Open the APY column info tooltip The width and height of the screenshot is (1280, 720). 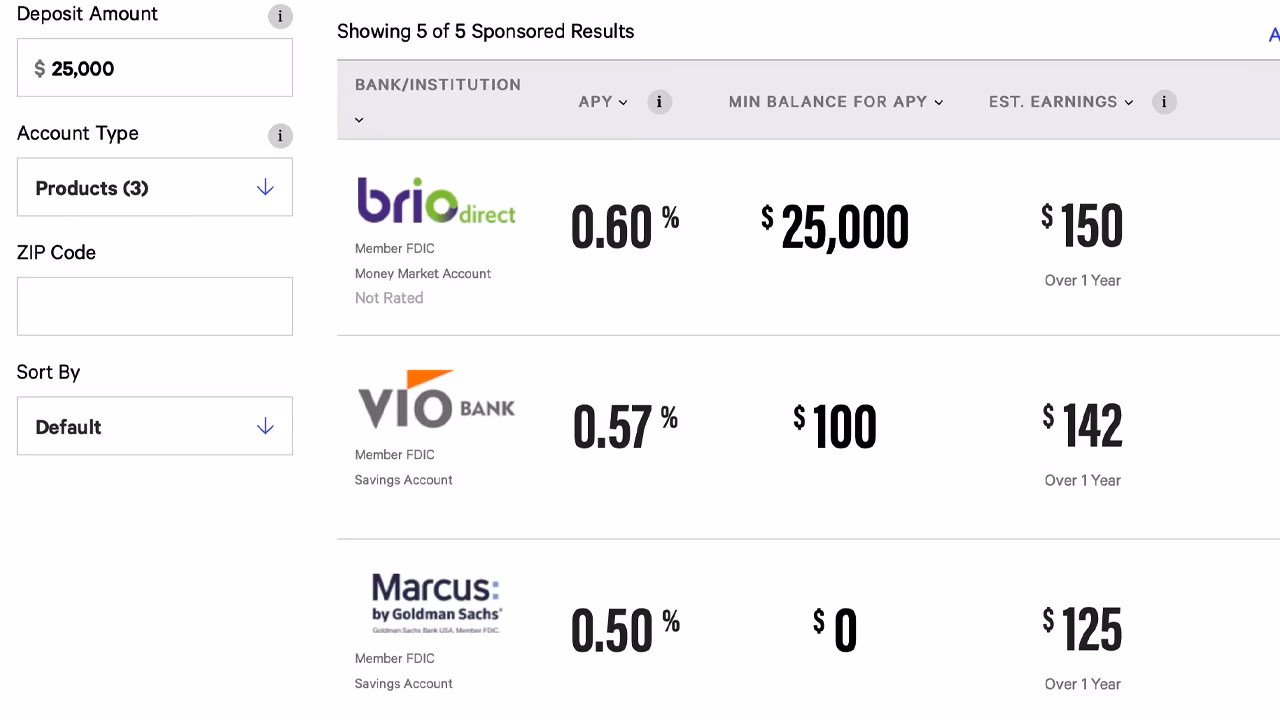659,102
